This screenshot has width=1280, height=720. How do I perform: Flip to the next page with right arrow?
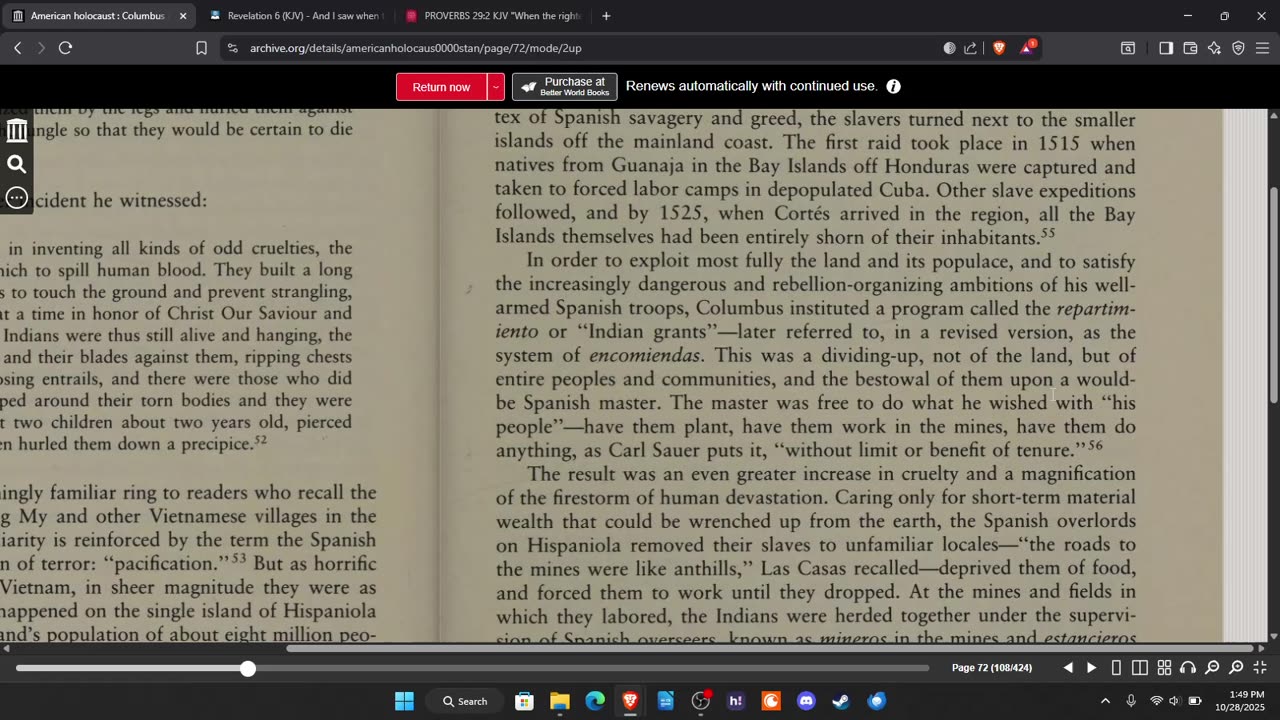pyautogui.click(x=1092, y=668)
